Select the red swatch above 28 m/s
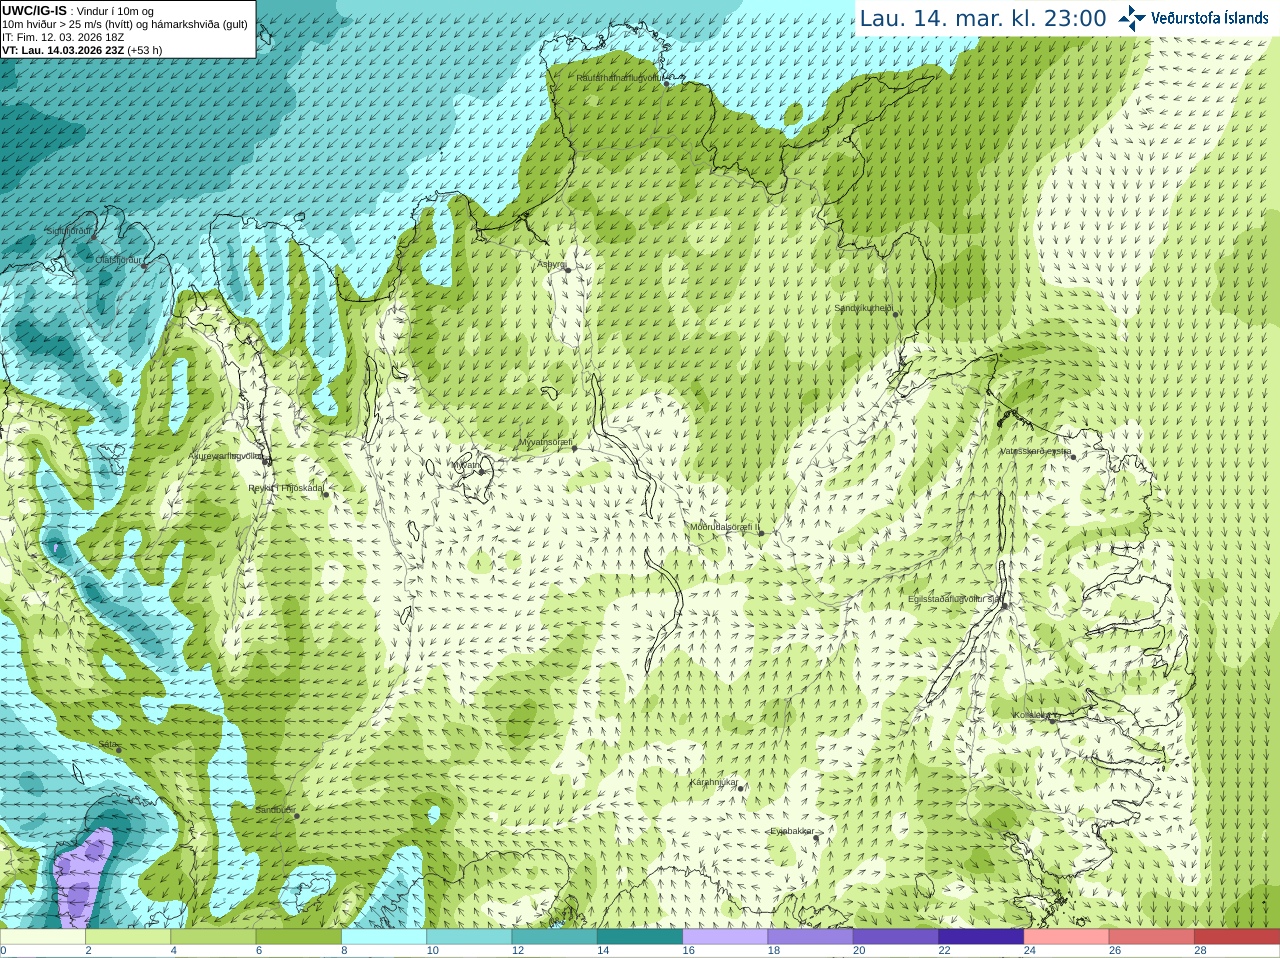 click(x=1237, y=937)
